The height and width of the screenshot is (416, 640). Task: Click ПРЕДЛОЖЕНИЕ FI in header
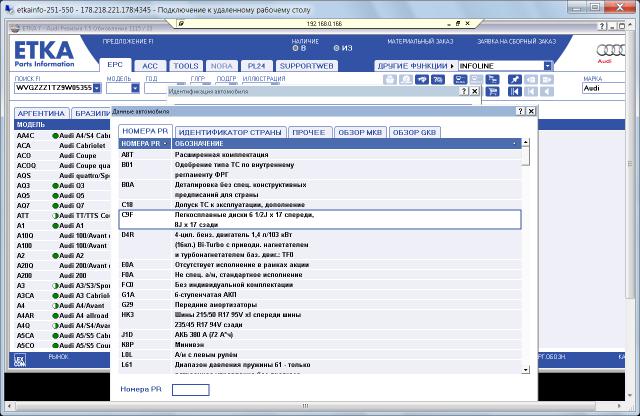(128, 41)
